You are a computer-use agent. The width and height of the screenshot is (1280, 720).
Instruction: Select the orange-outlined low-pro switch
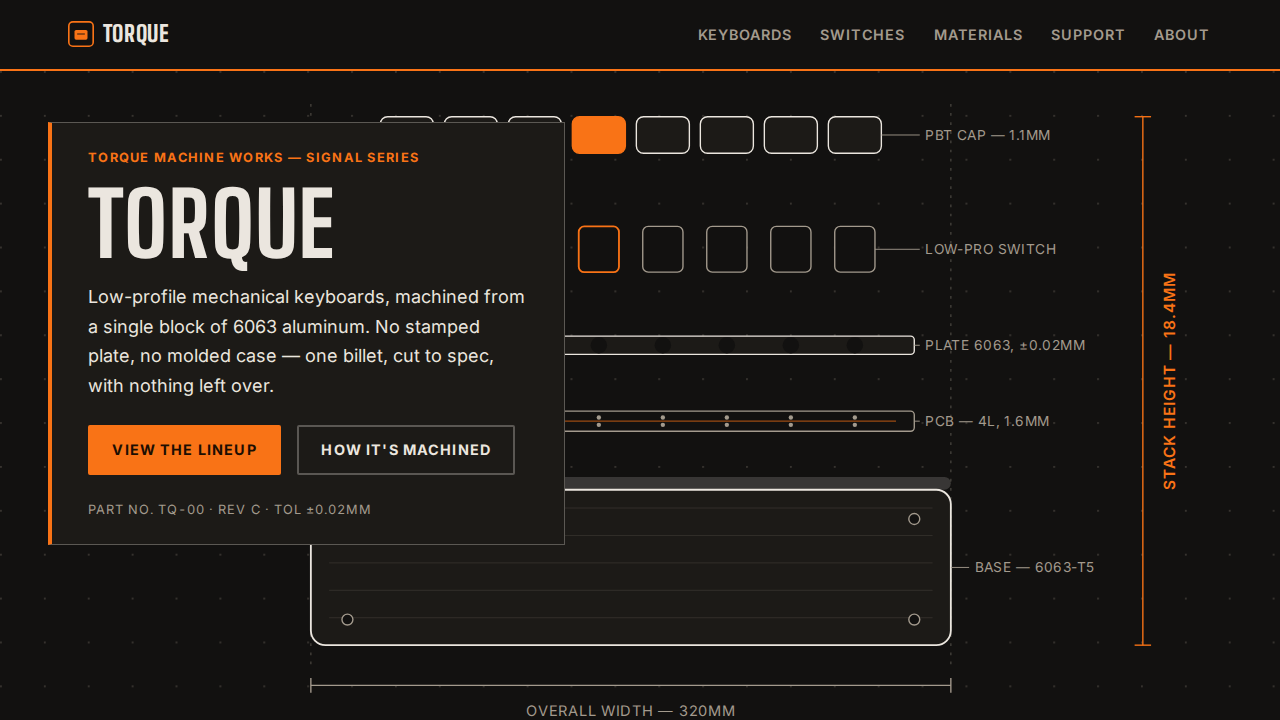pyautogui.click(x=599, y=249)
